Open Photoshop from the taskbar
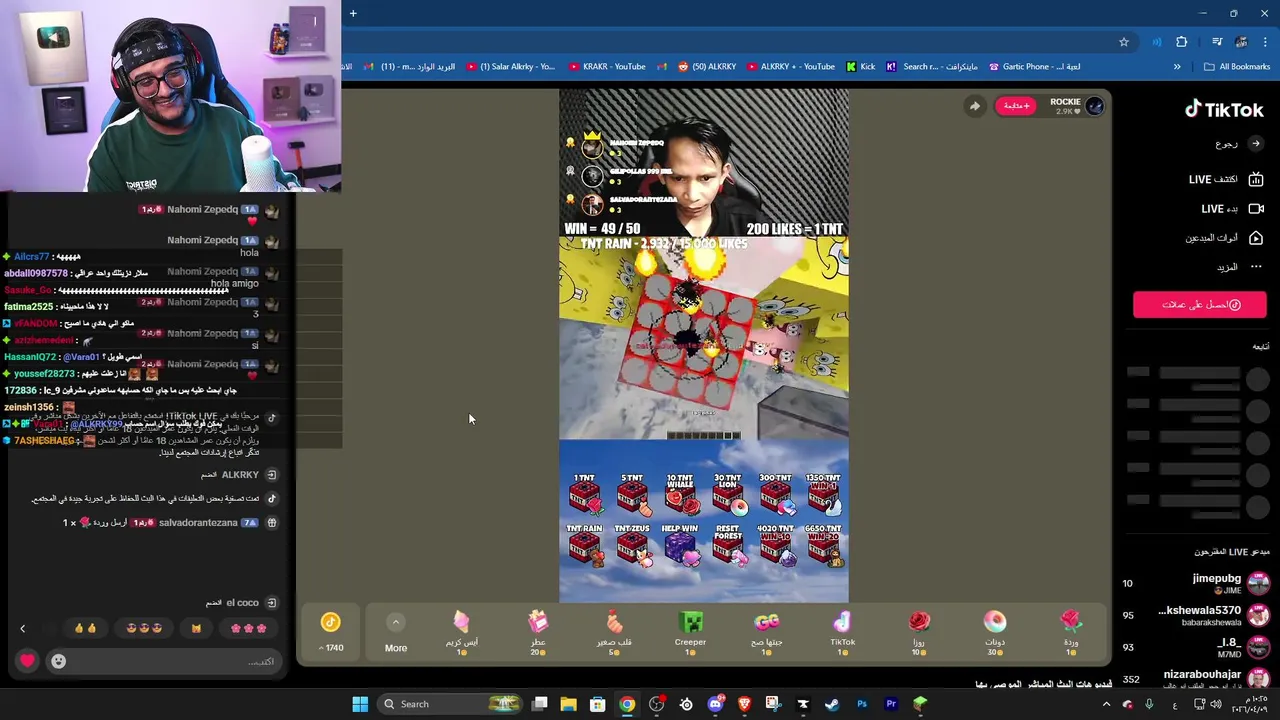 (x=862, y=704)
